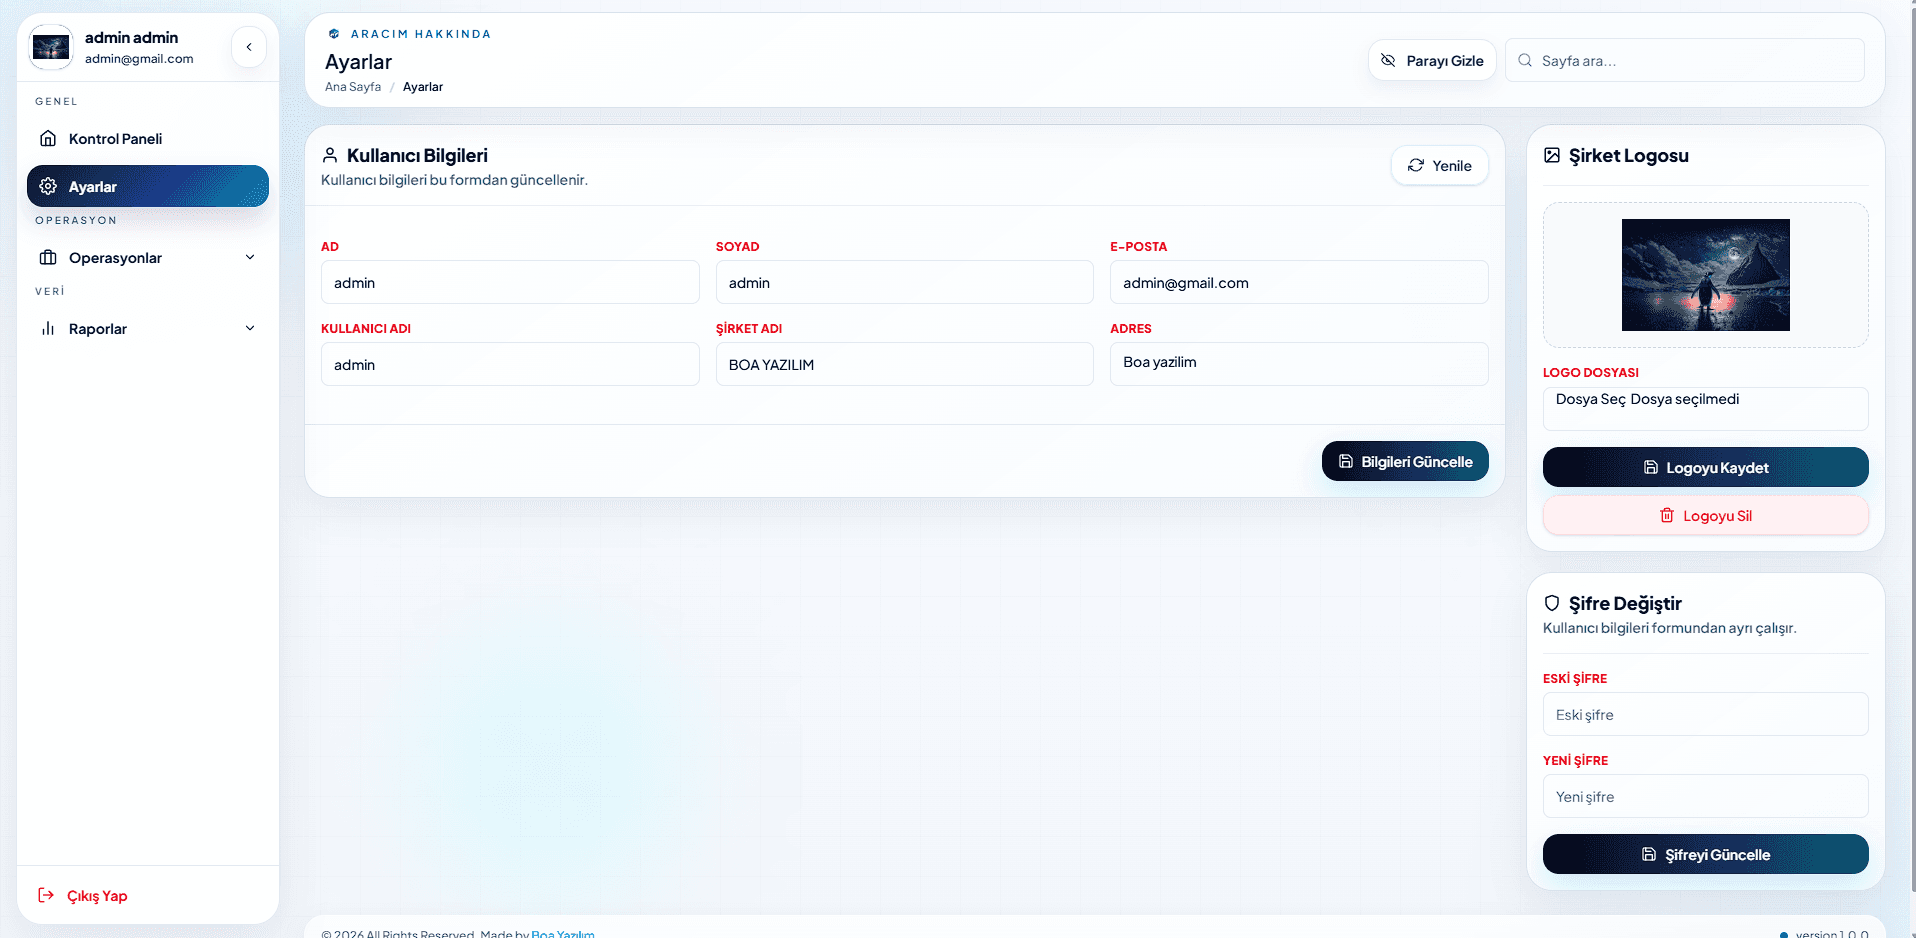Viewport: 1916px width, 938px height.
Task: Go to the Ana Sayfa breadcrumb
Action: point(353,87)
